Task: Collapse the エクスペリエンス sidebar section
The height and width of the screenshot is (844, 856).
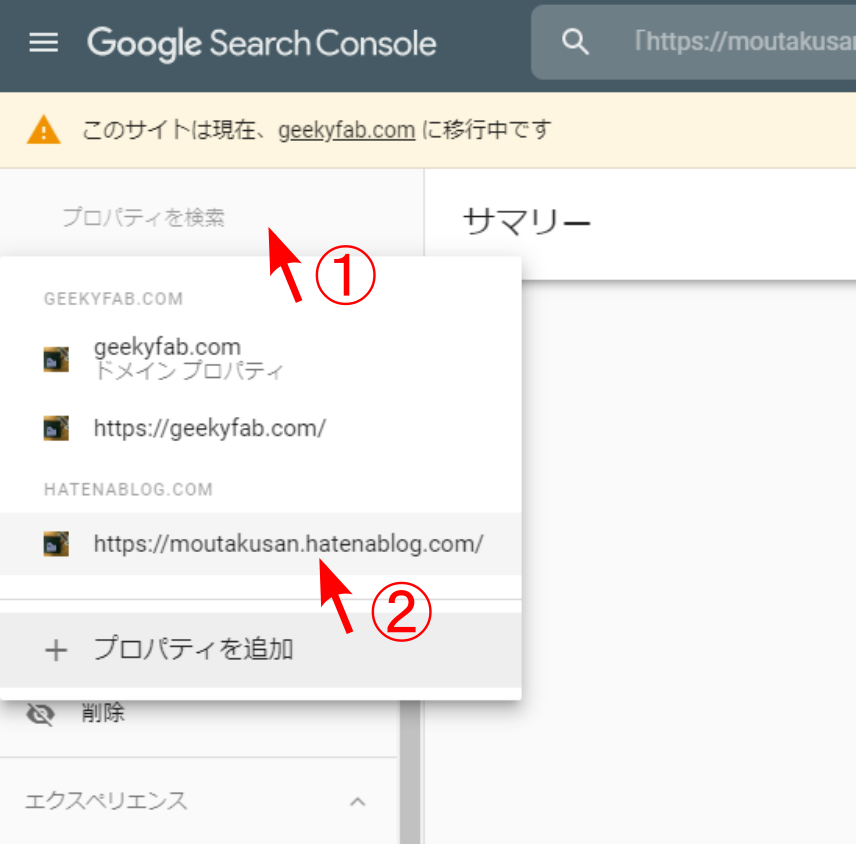Action: point(358,801)
